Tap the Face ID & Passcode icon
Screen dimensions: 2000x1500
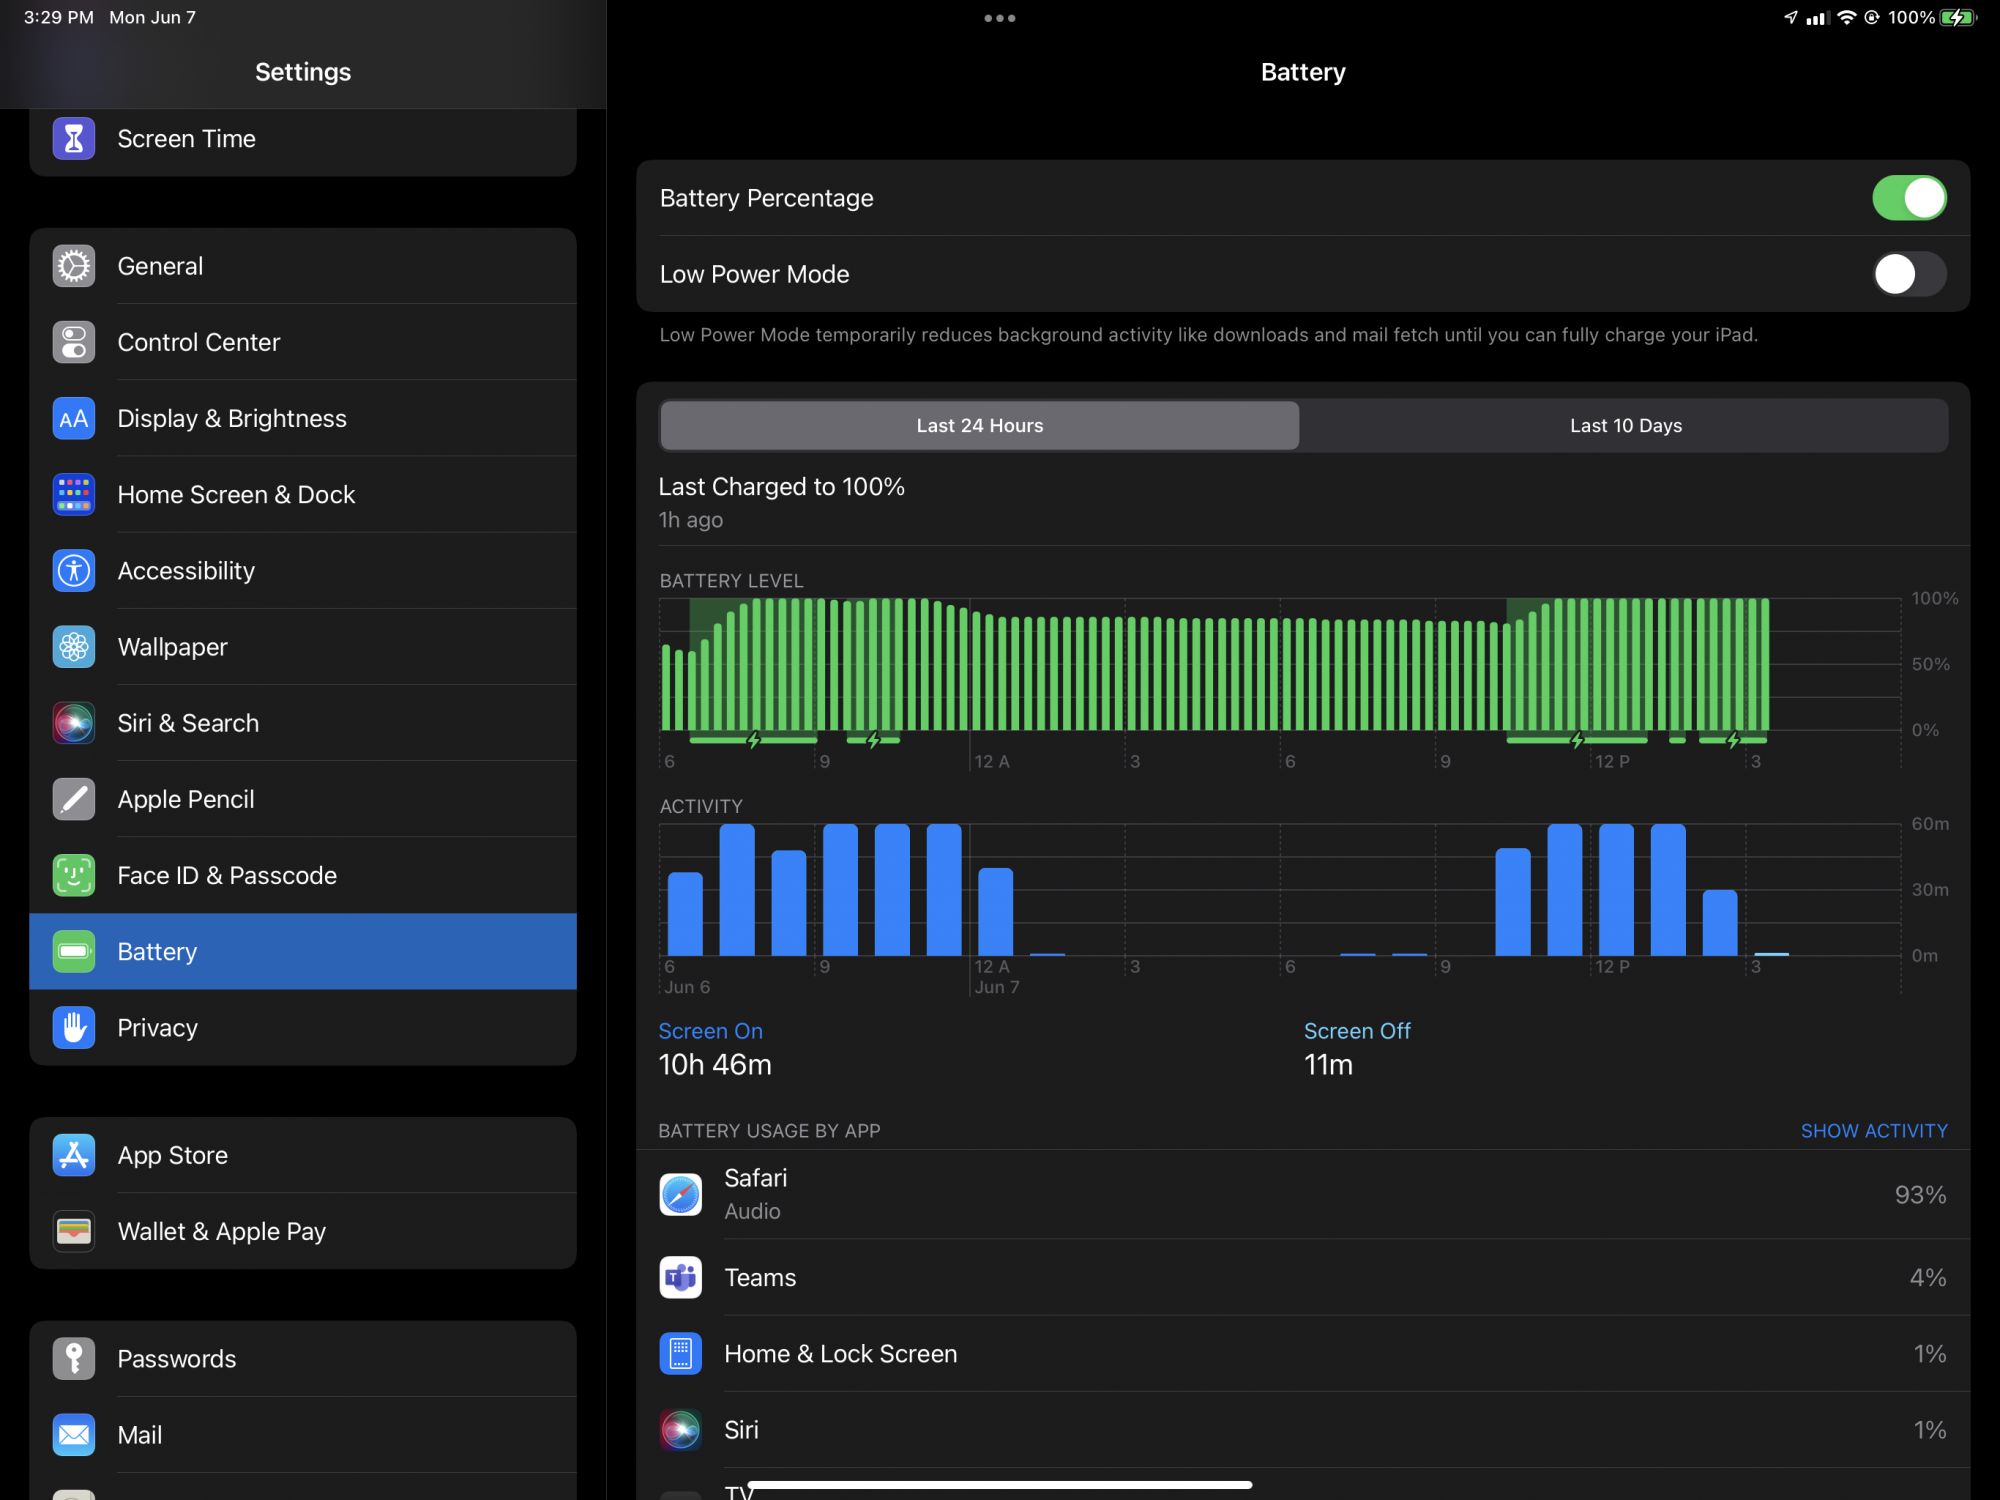(x=74, y=875)
